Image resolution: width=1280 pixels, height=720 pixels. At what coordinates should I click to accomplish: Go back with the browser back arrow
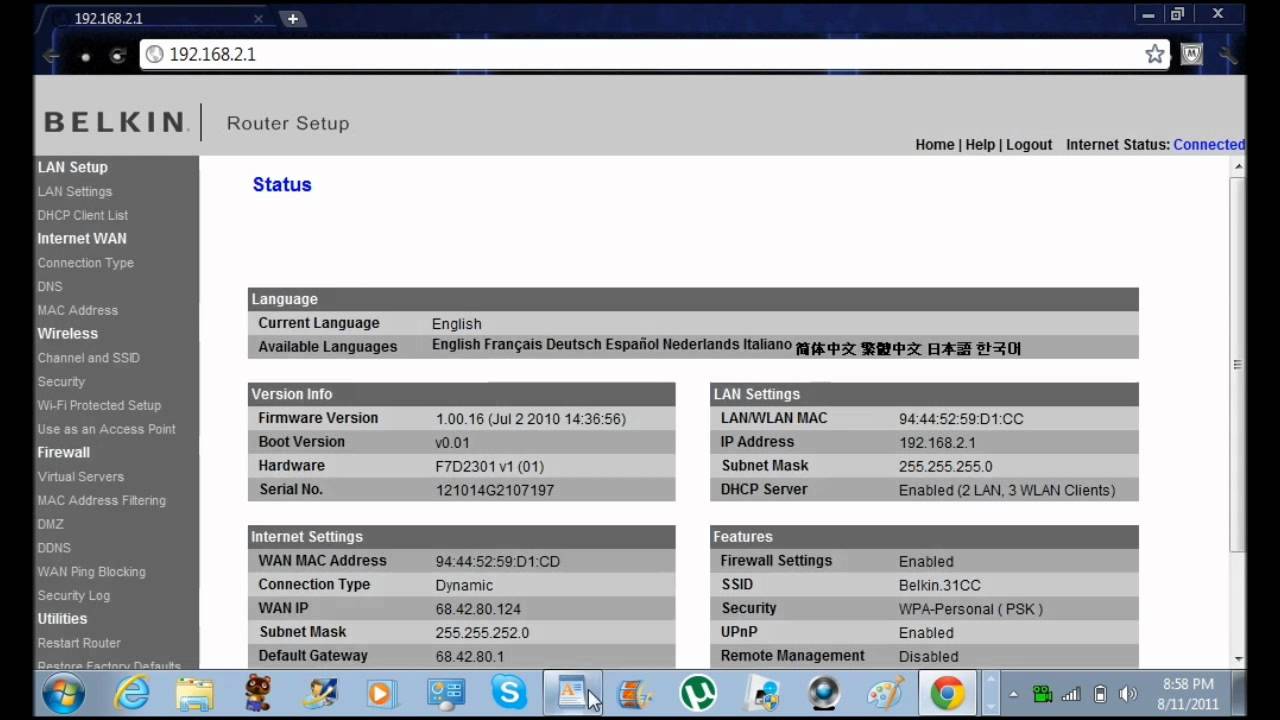tap(51, 55)
